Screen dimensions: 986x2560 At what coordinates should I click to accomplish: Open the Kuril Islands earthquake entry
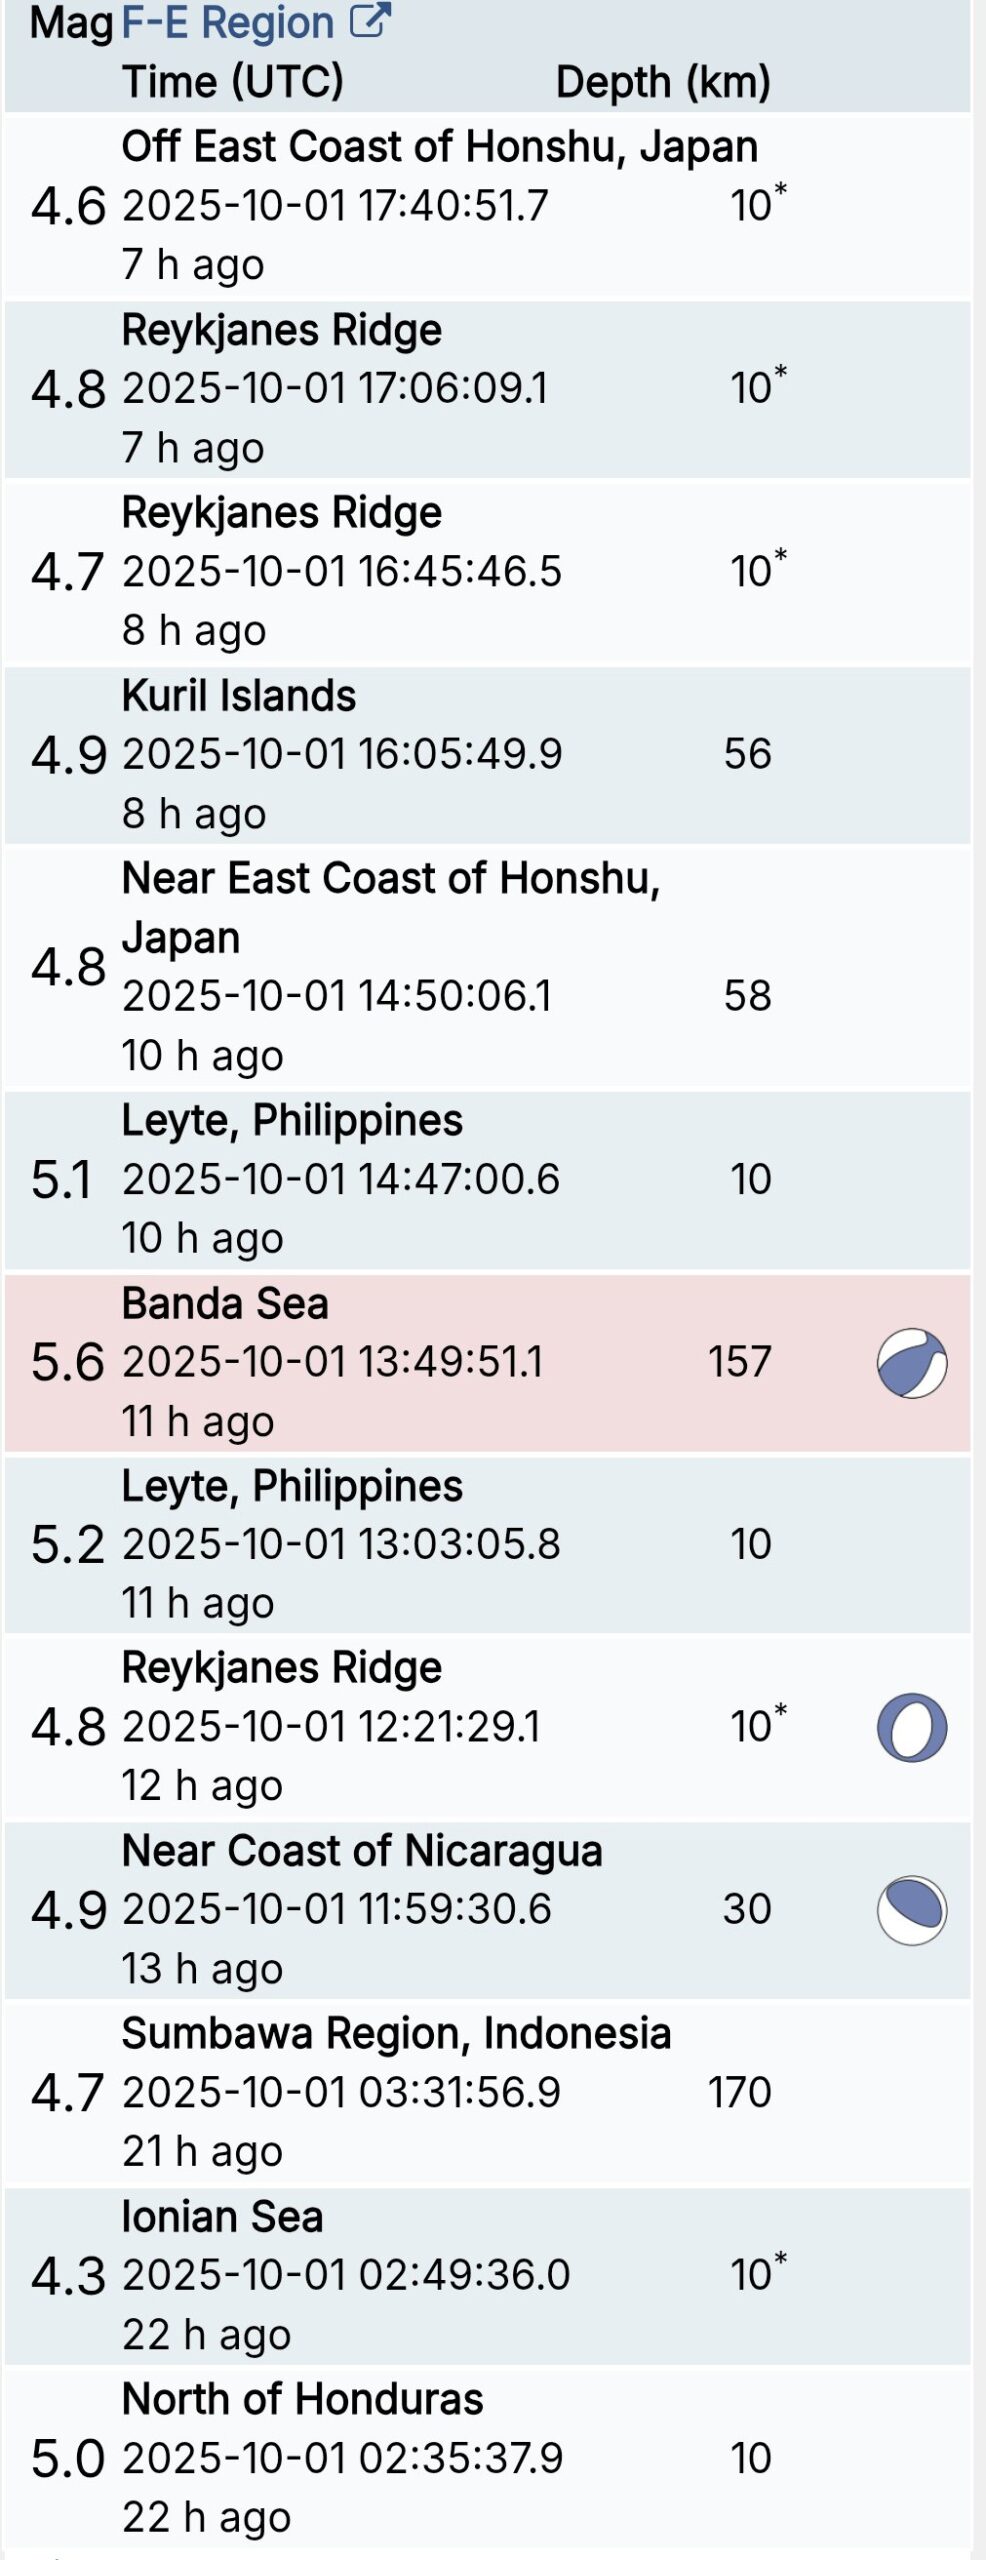tap(238, 697)
